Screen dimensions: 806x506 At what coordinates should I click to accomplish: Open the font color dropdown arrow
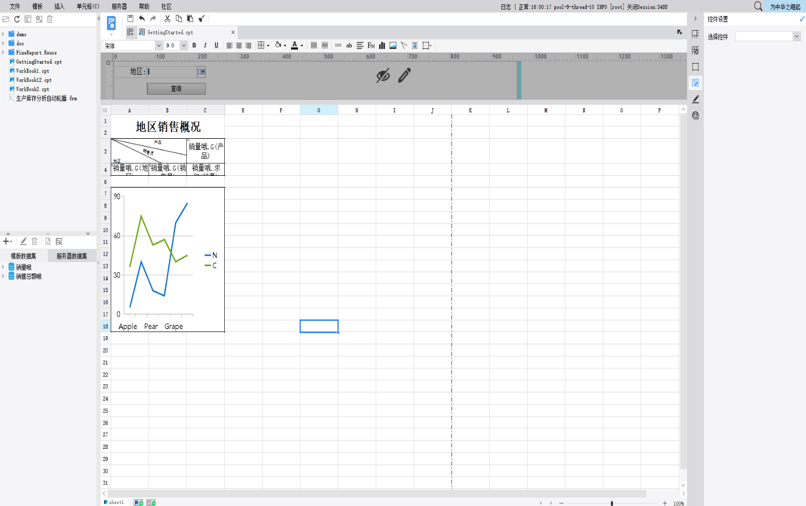tap(302, 46)
